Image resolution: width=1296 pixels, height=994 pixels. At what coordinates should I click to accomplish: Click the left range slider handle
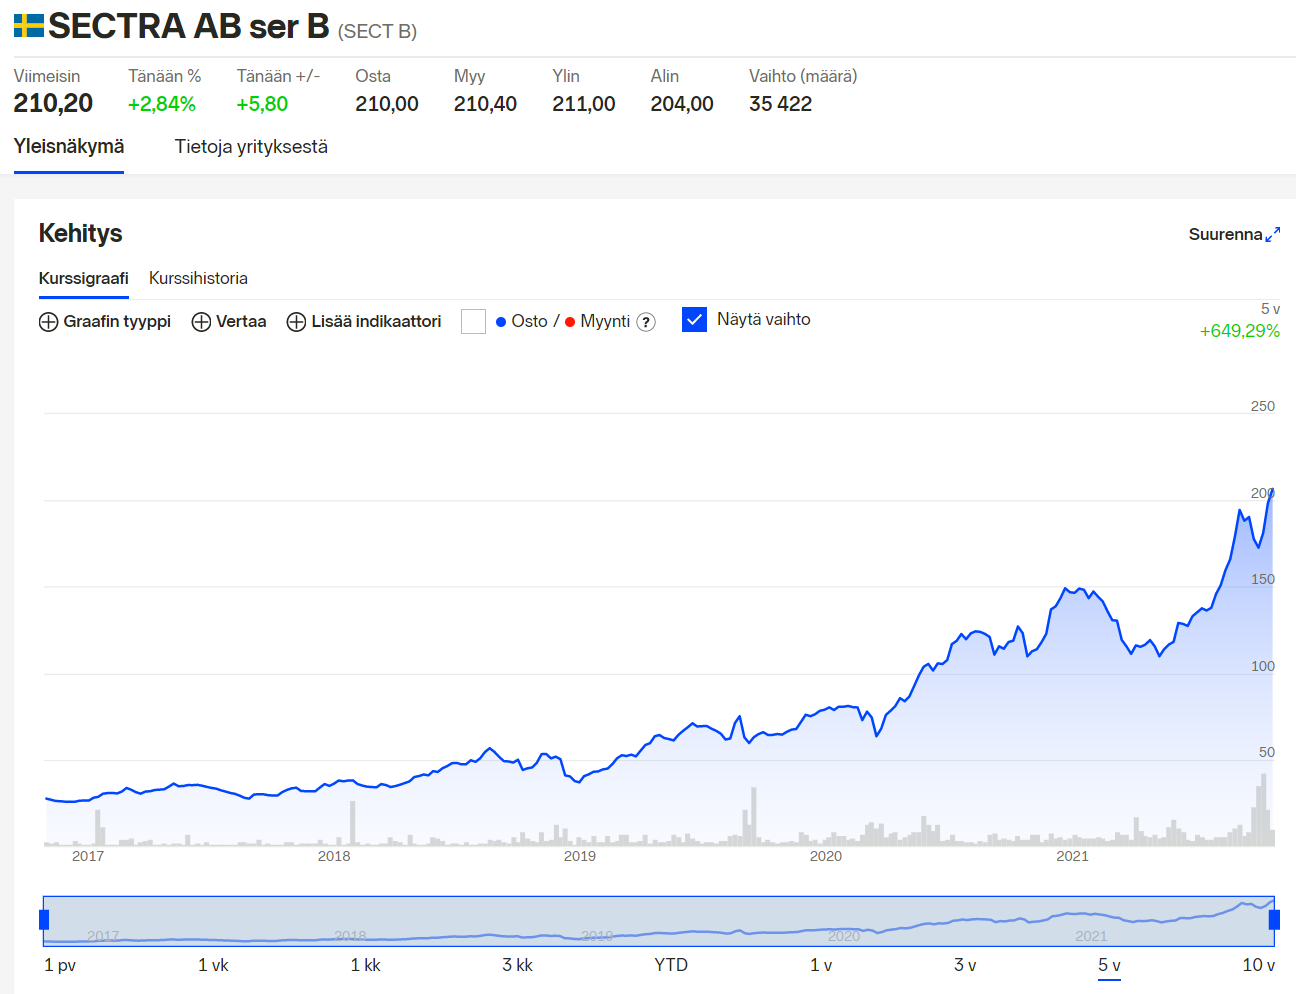tap(44, 919)
